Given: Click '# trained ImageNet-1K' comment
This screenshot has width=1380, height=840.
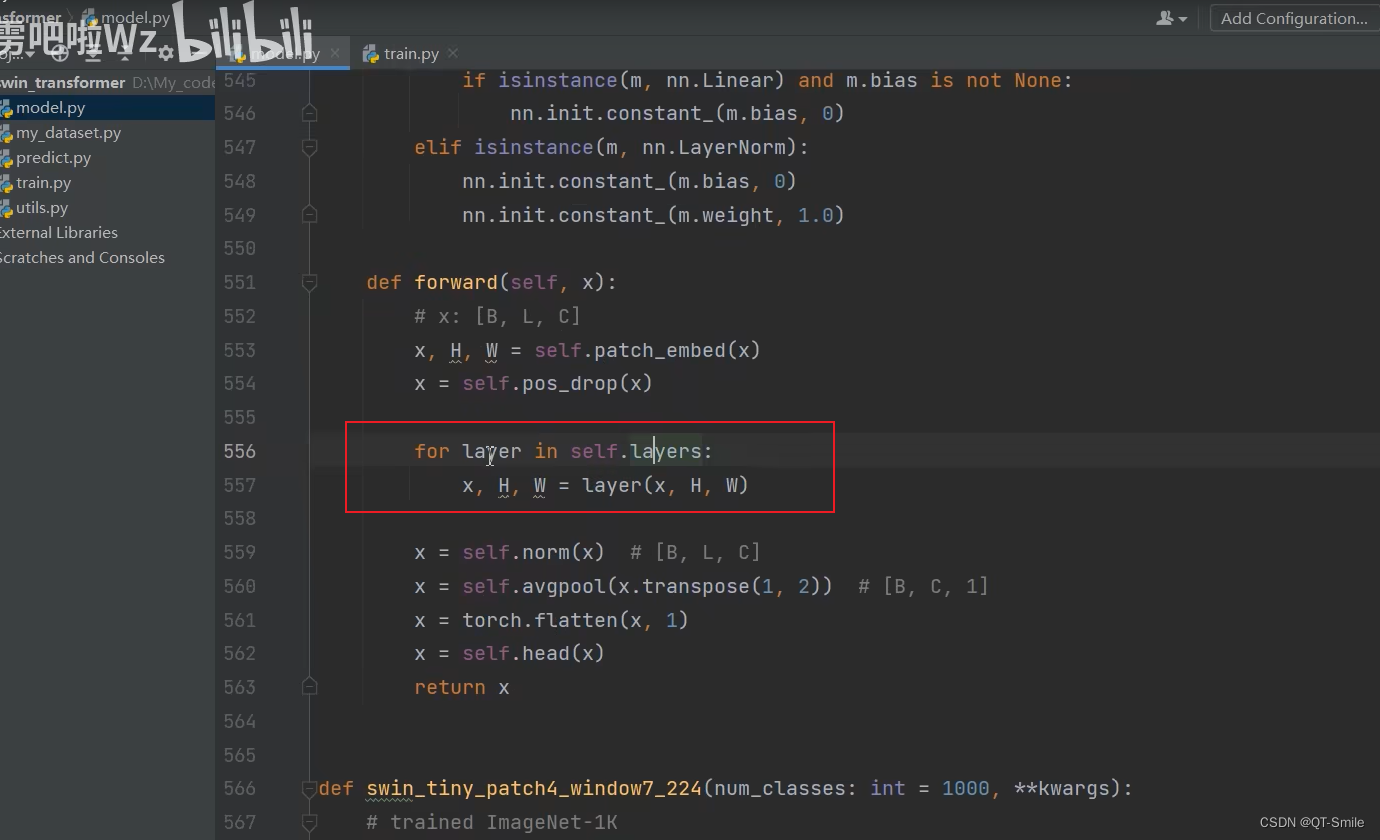Looking at the screenshot, I should (492, 822).
